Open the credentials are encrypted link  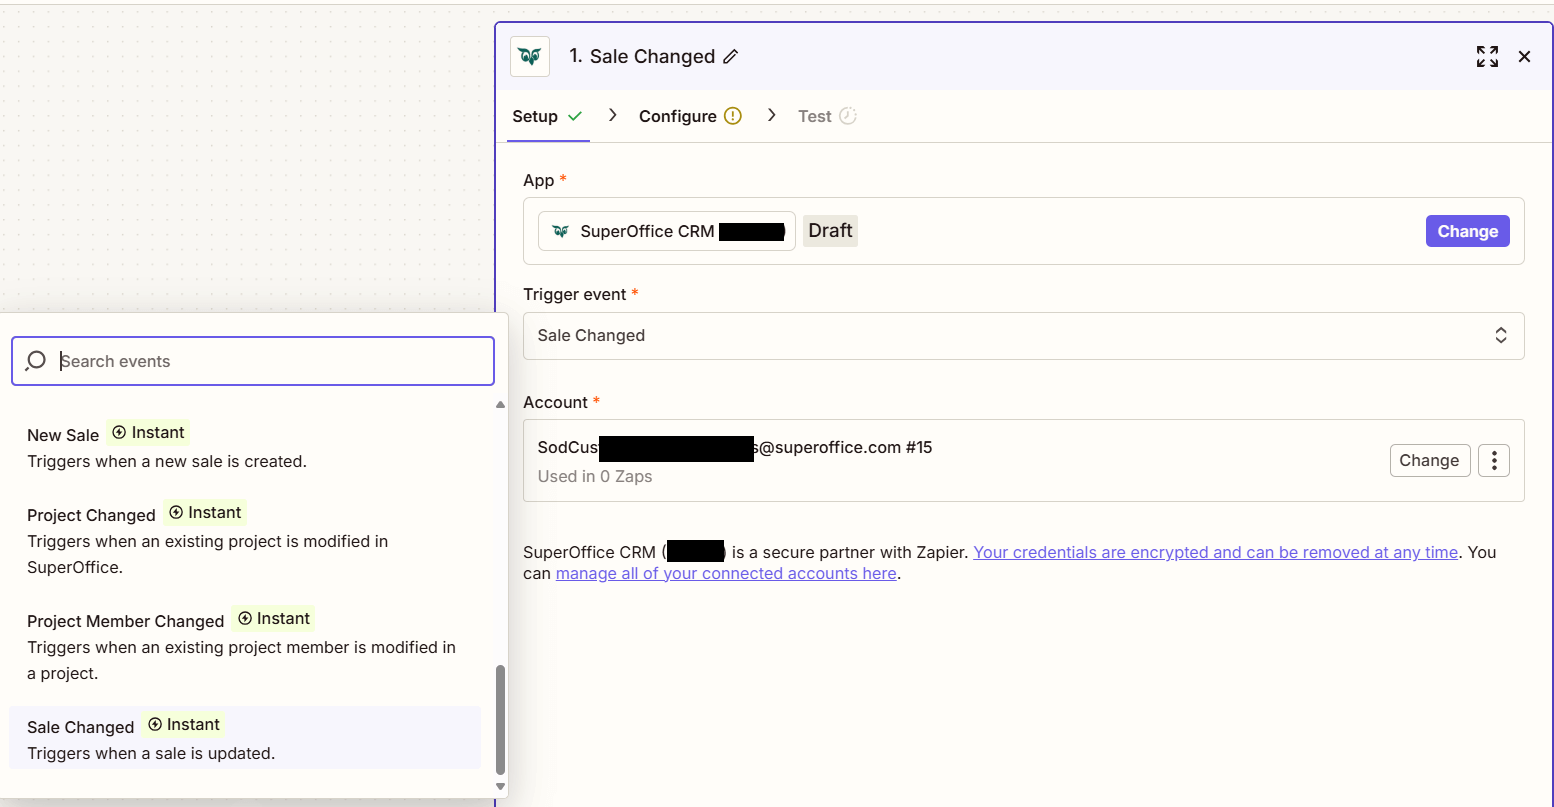[1215, 552]
